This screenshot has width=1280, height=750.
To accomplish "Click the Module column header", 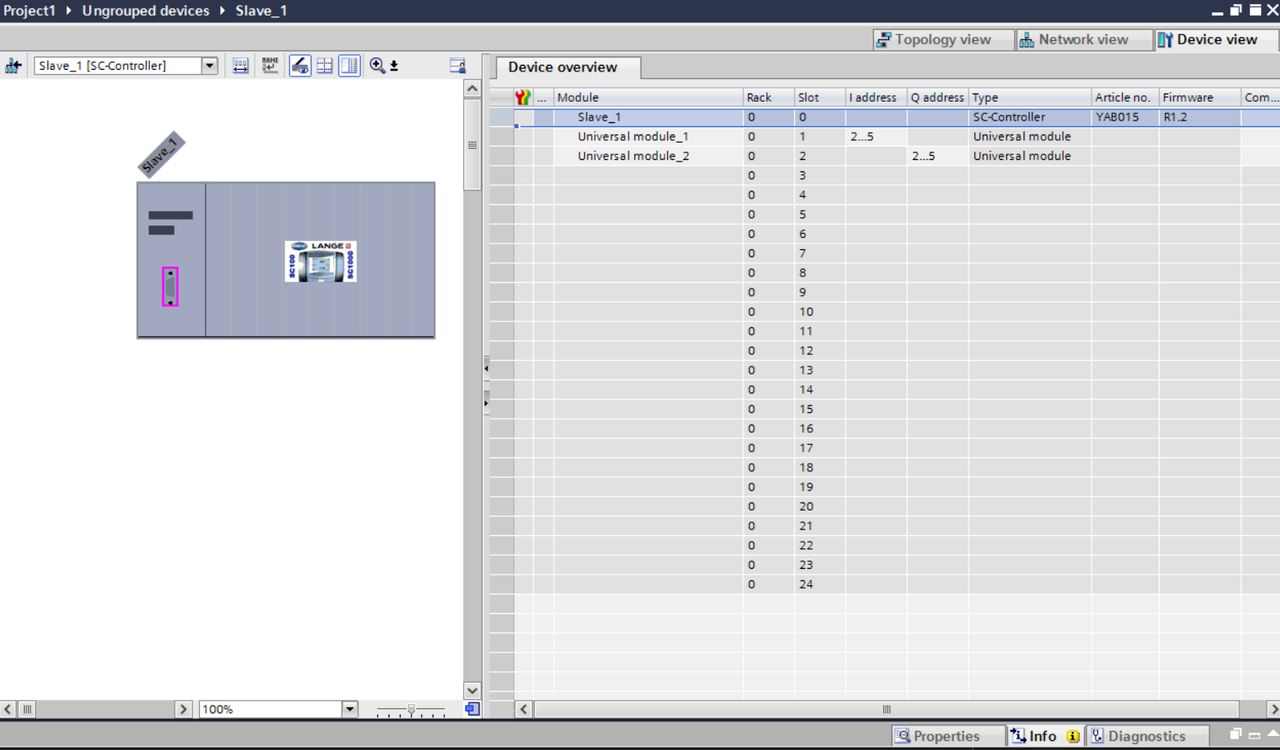I will click(x=648, y=98).
